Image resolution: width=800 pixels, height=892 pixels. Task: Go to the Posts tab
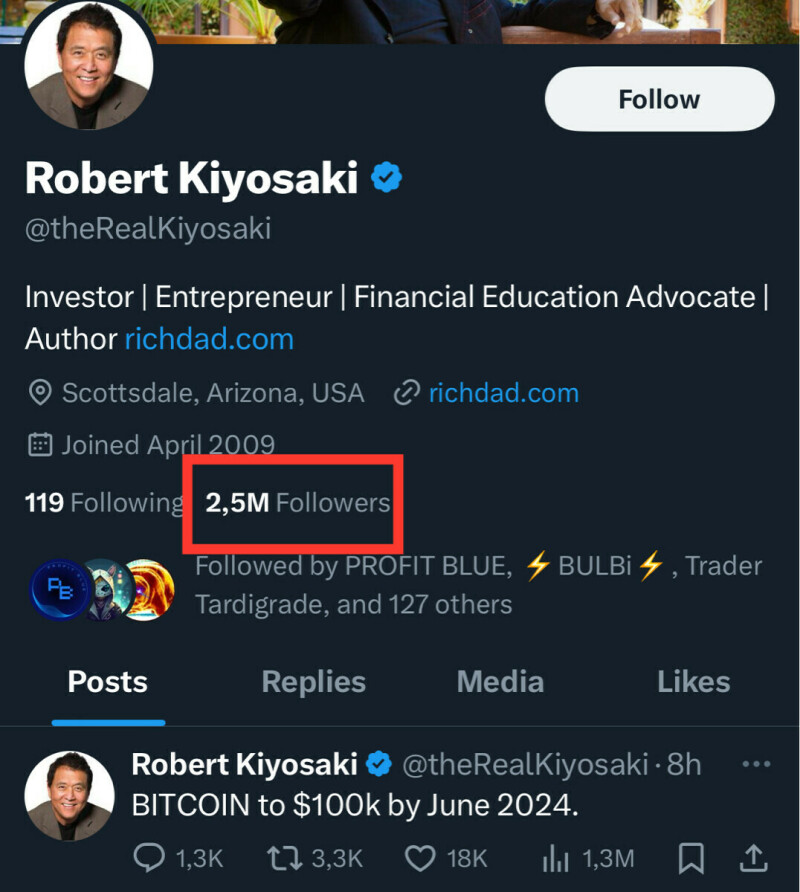point(107,682)
